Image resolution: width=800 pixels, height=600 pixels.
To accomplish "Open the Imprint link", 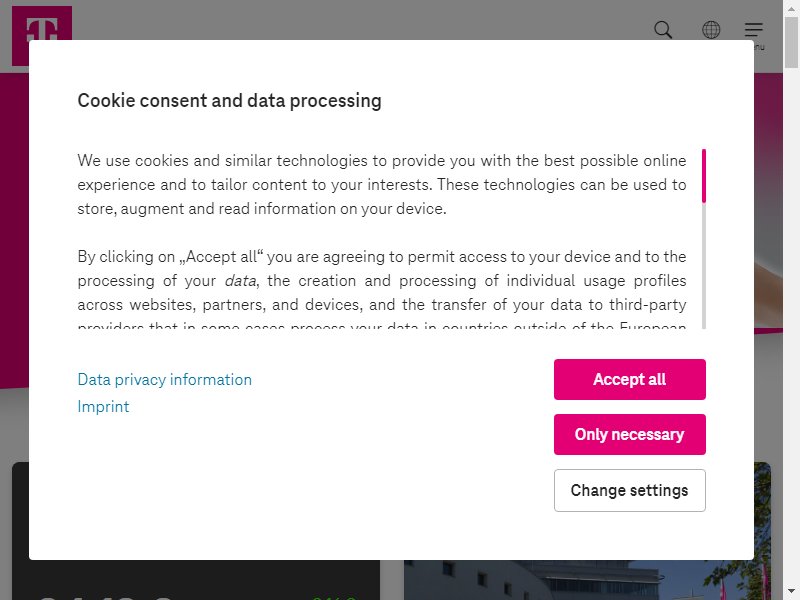I will point(103,407).
